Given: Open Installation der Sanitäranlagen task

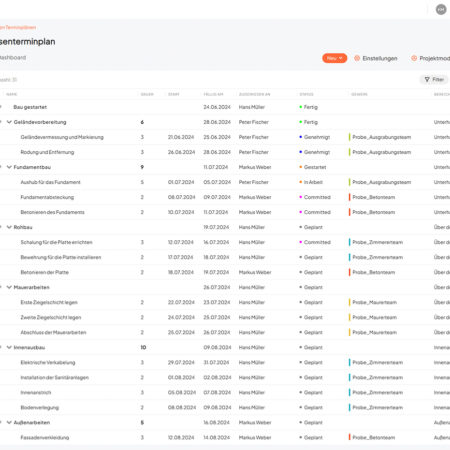Looking at the screenshot, I should pyautogui.click(x=55, y=377).
